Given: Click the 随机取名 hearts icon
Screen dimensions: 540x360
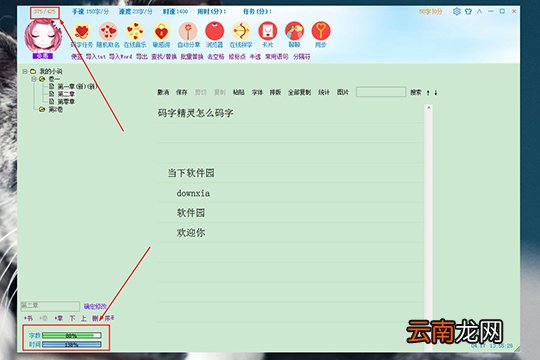Looking at the screenshot, I should tap(108, 31).
